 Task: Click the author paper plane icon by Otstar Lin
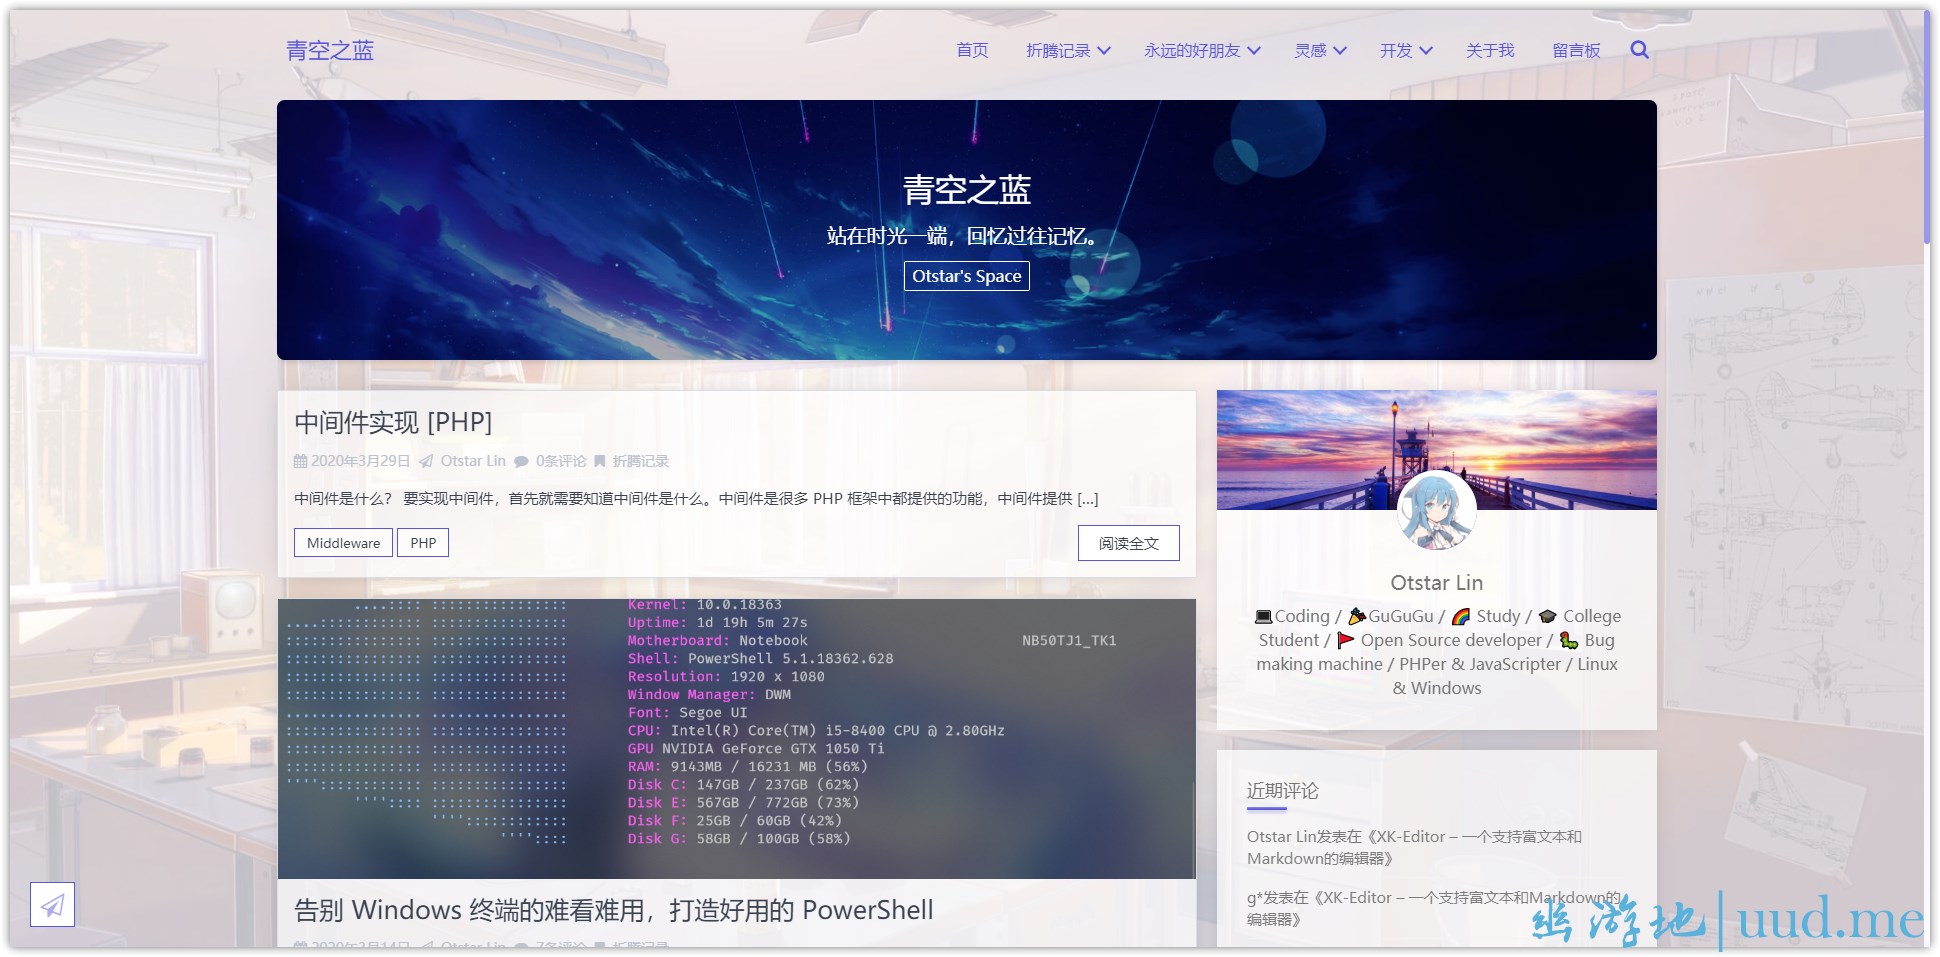point(426,461)
